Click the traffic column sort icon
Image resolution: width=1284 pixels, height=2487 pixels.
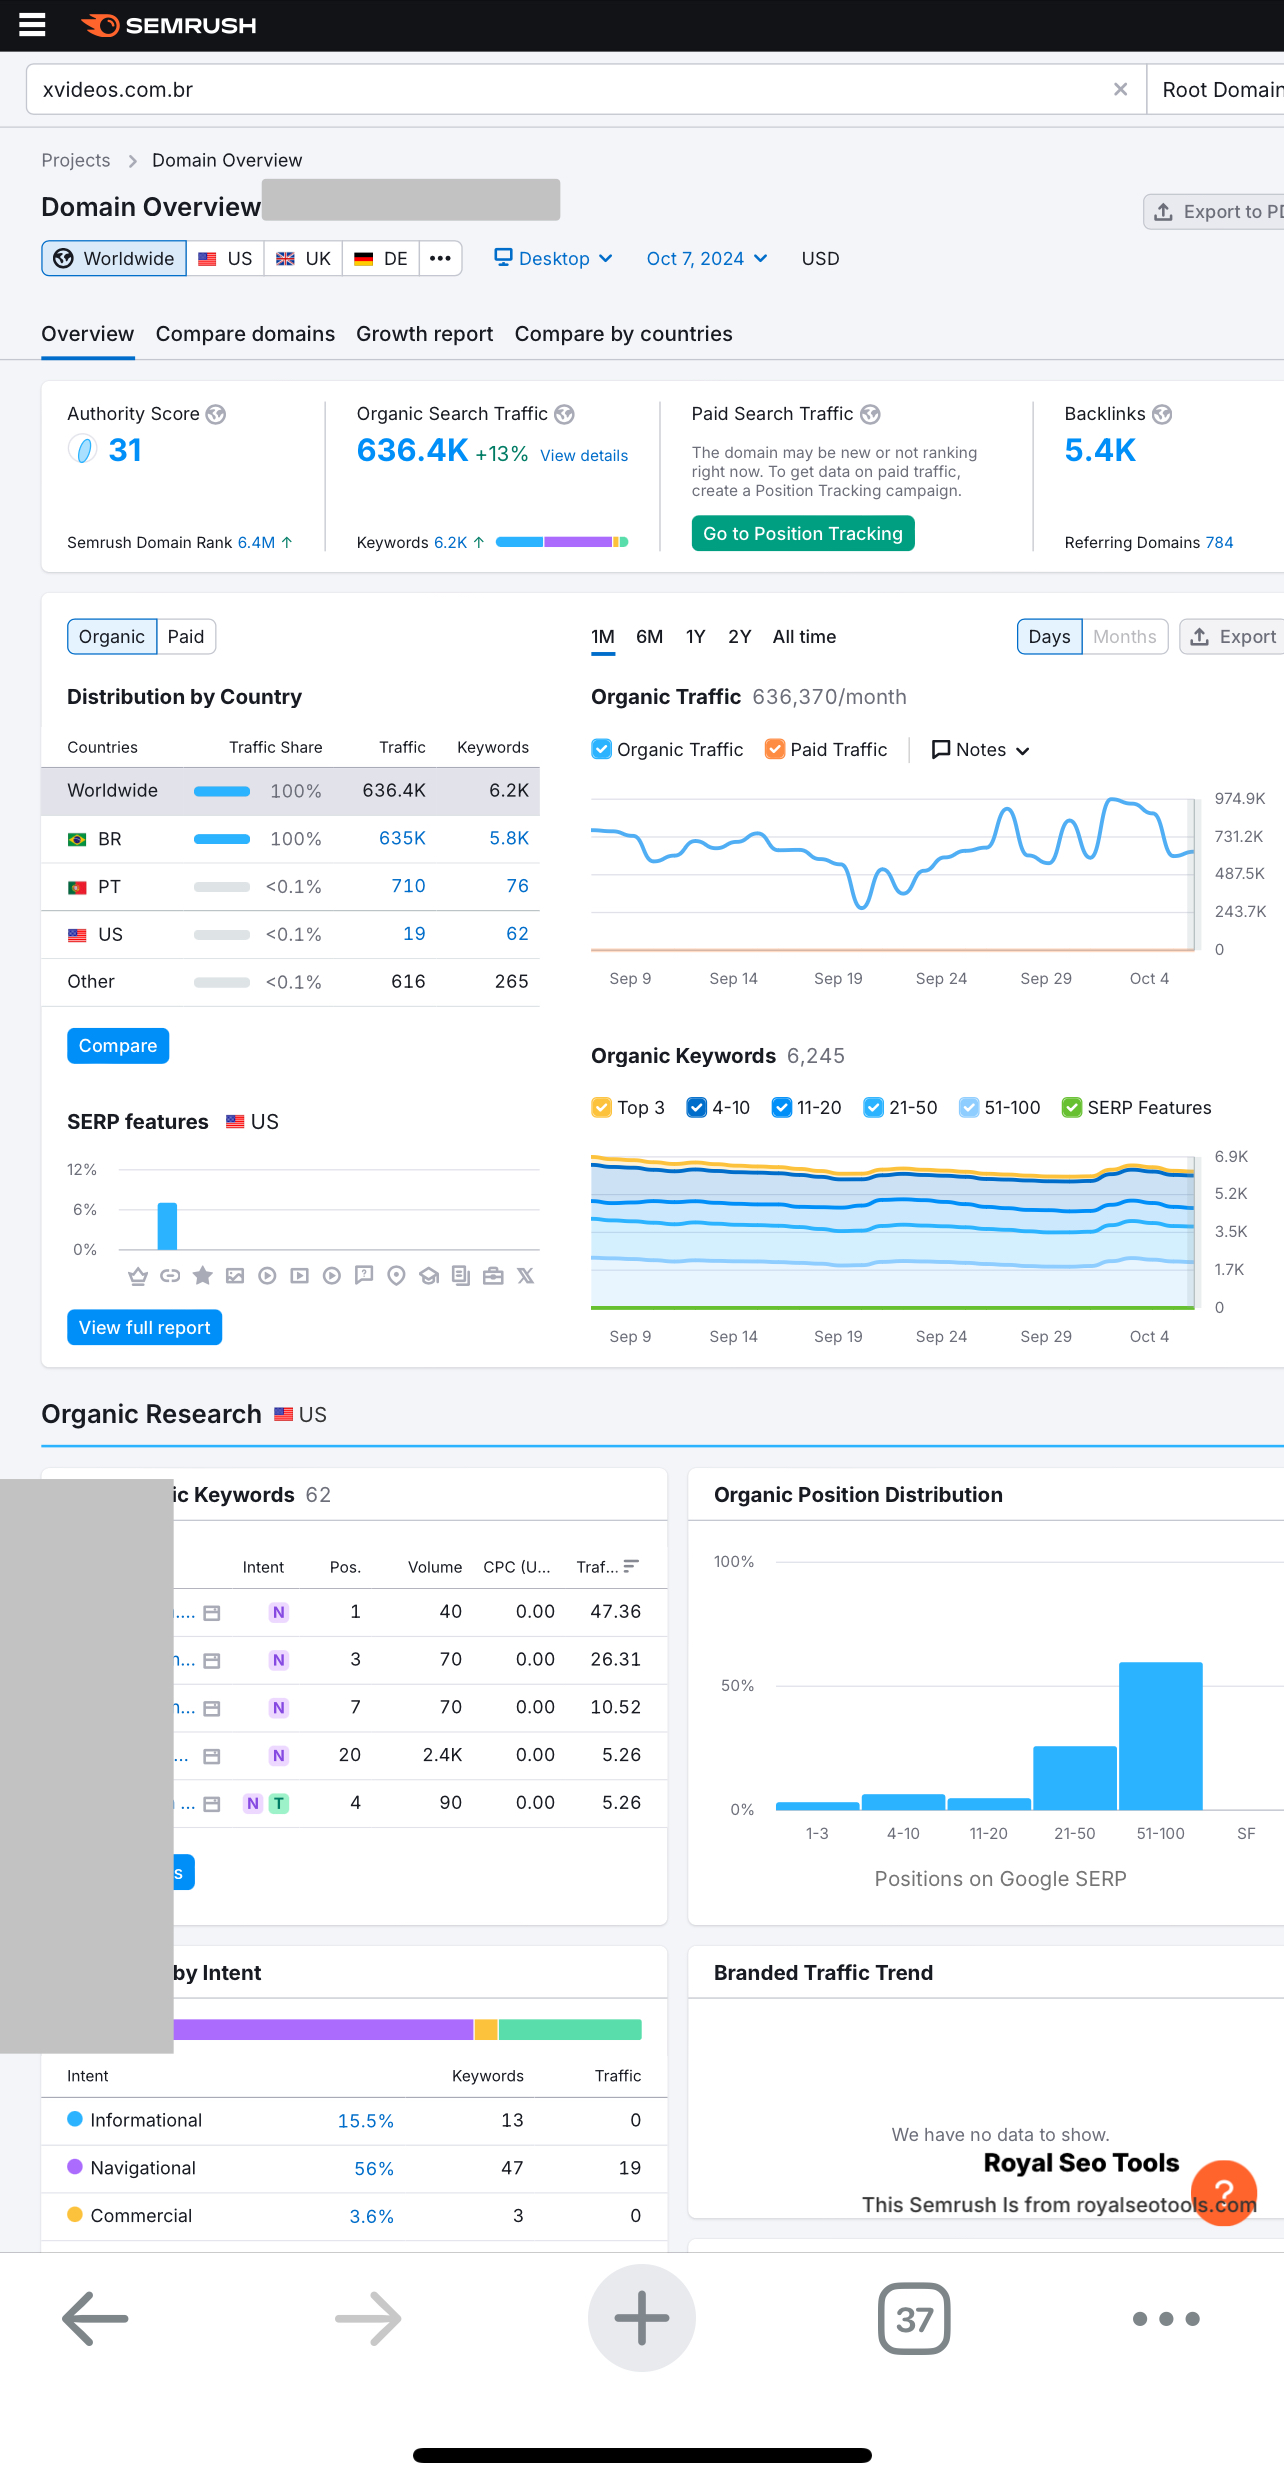(x=631, y=1566)
